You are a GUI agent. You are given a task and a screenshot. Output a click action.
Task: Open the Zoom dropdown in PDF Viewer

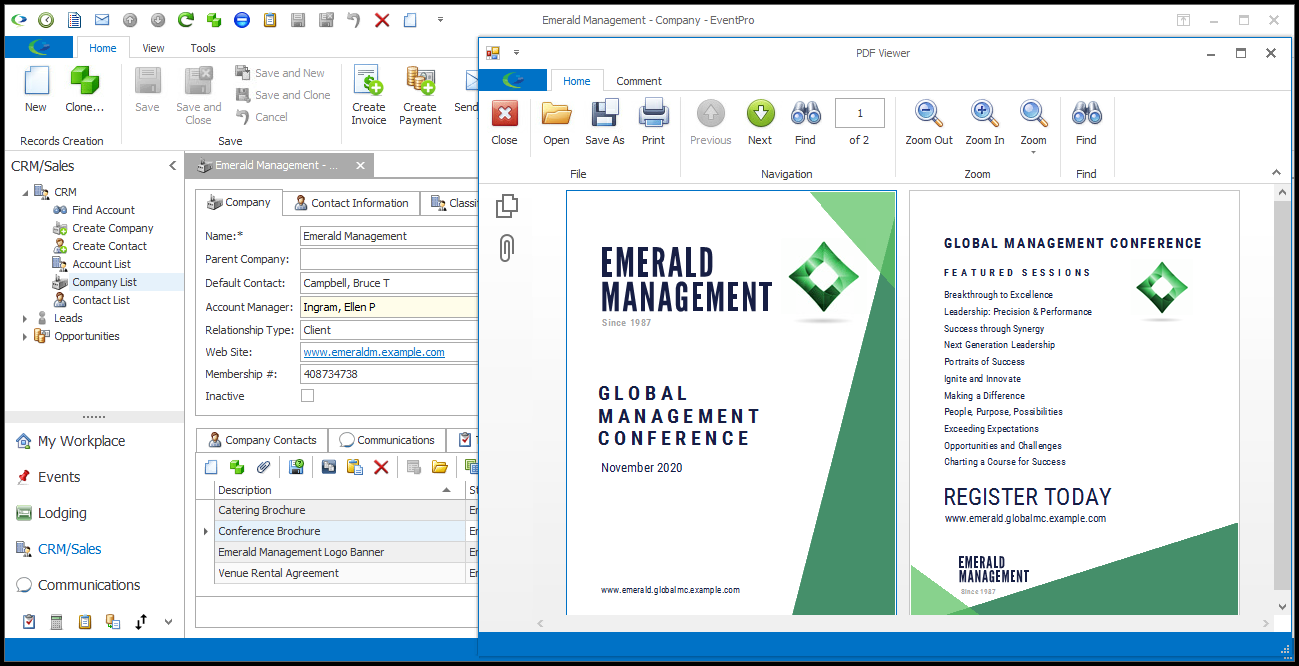[x=1034, y=125]
